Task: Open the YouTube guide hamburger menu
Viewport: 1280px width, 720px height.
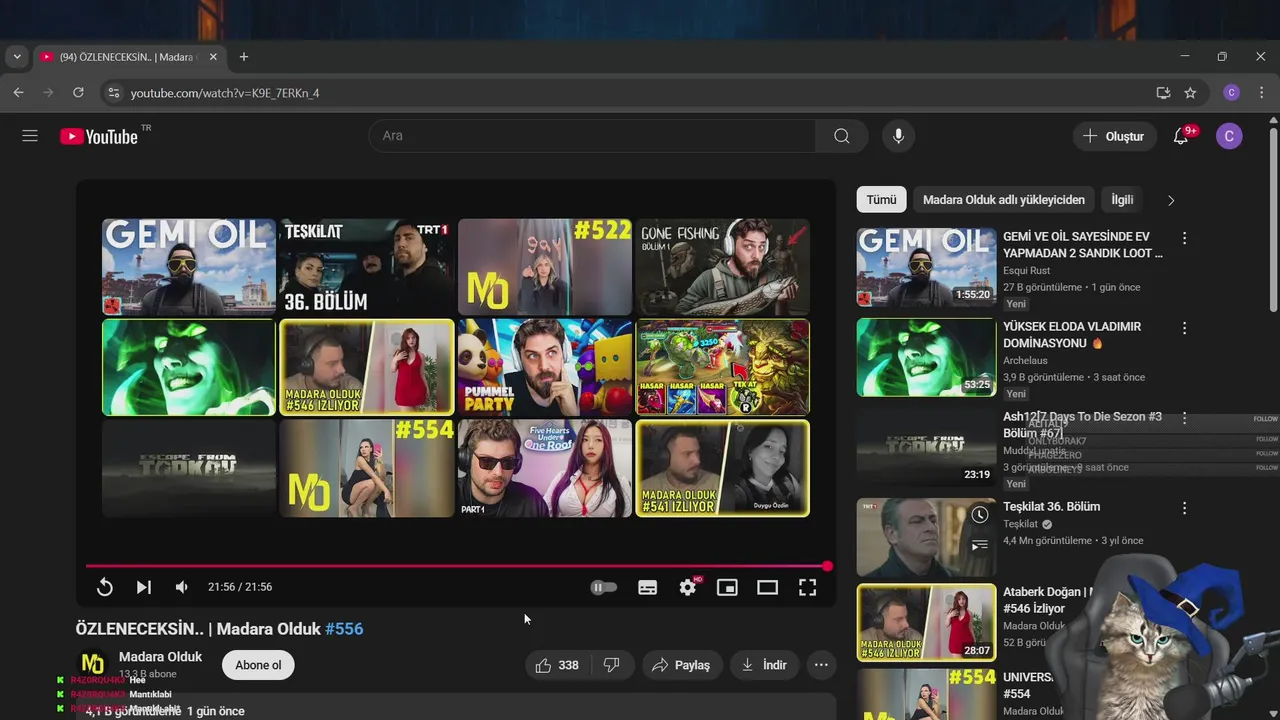Action: click(30, 136)
